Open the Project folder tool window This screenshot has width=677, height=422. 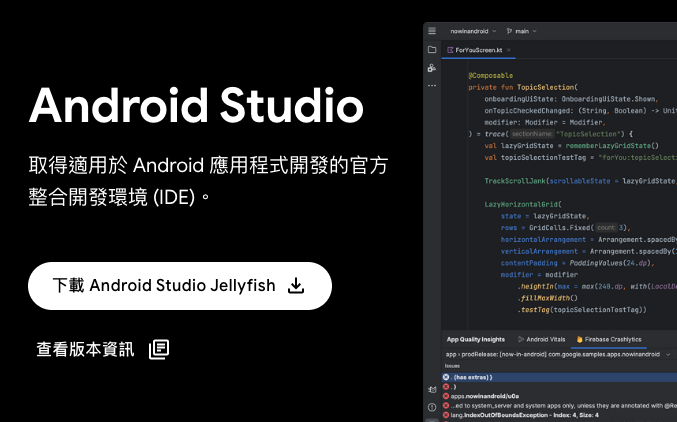(432, 50)
